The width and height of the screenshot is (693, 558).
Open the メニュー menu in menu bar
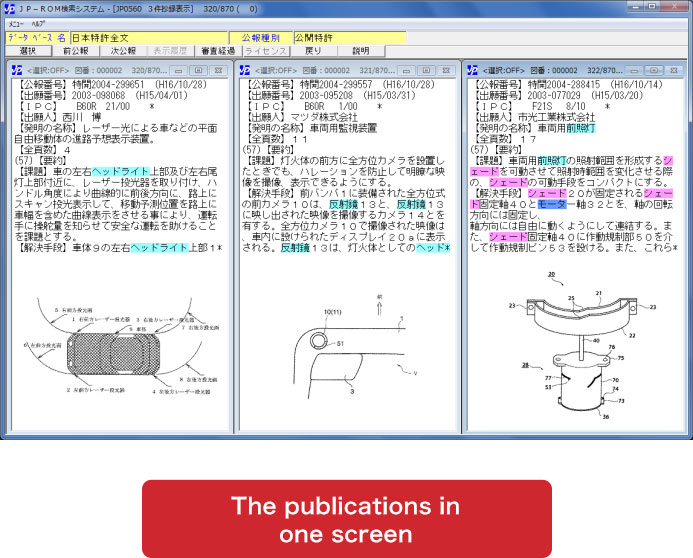point(15,22)
